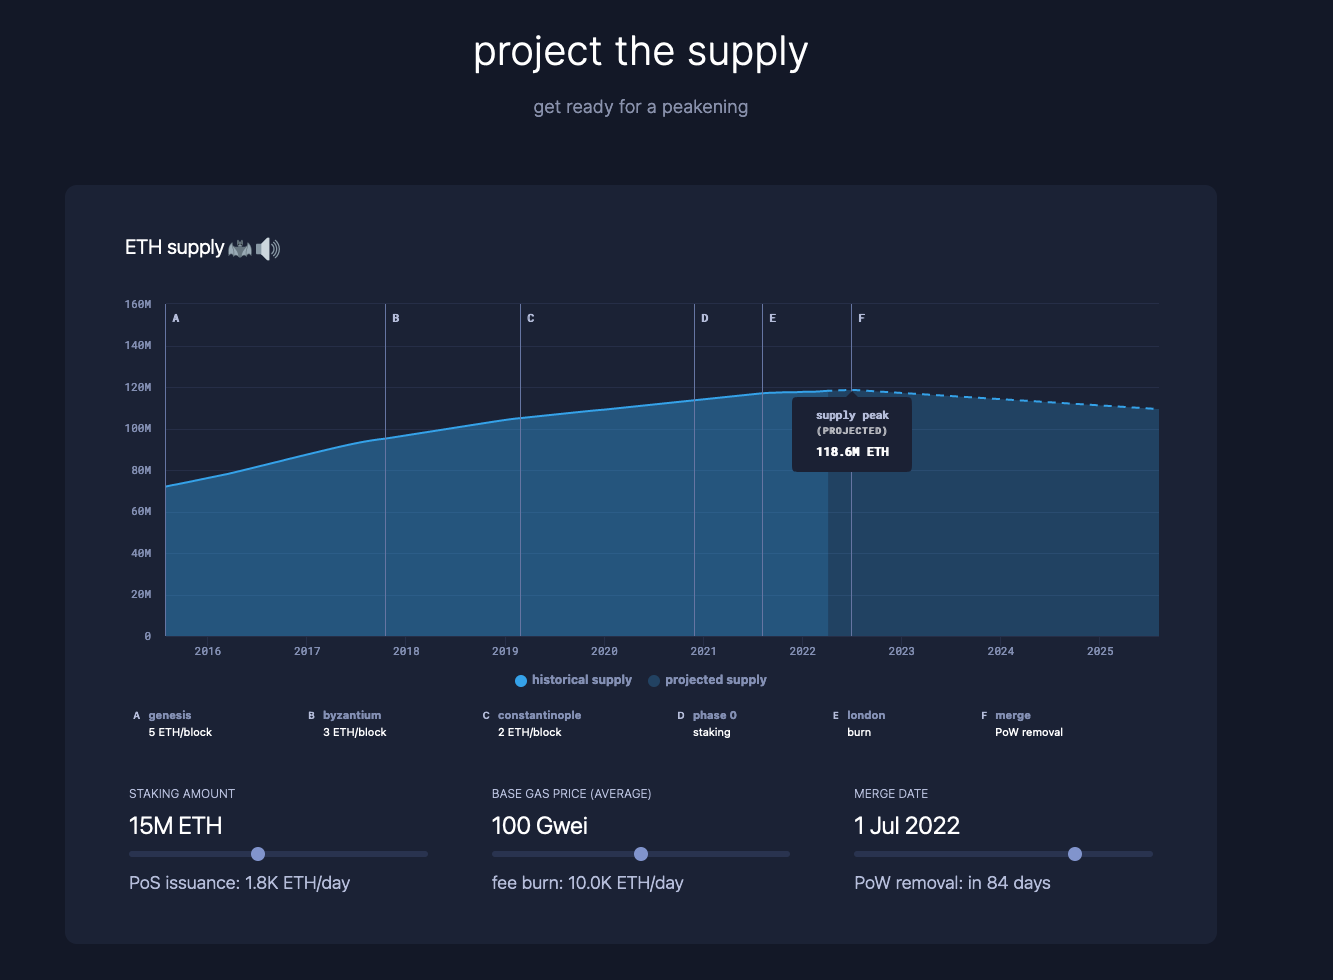Click the Base Gas Price slider handle
Screen dimensions: 1333x980
[641, 854]
